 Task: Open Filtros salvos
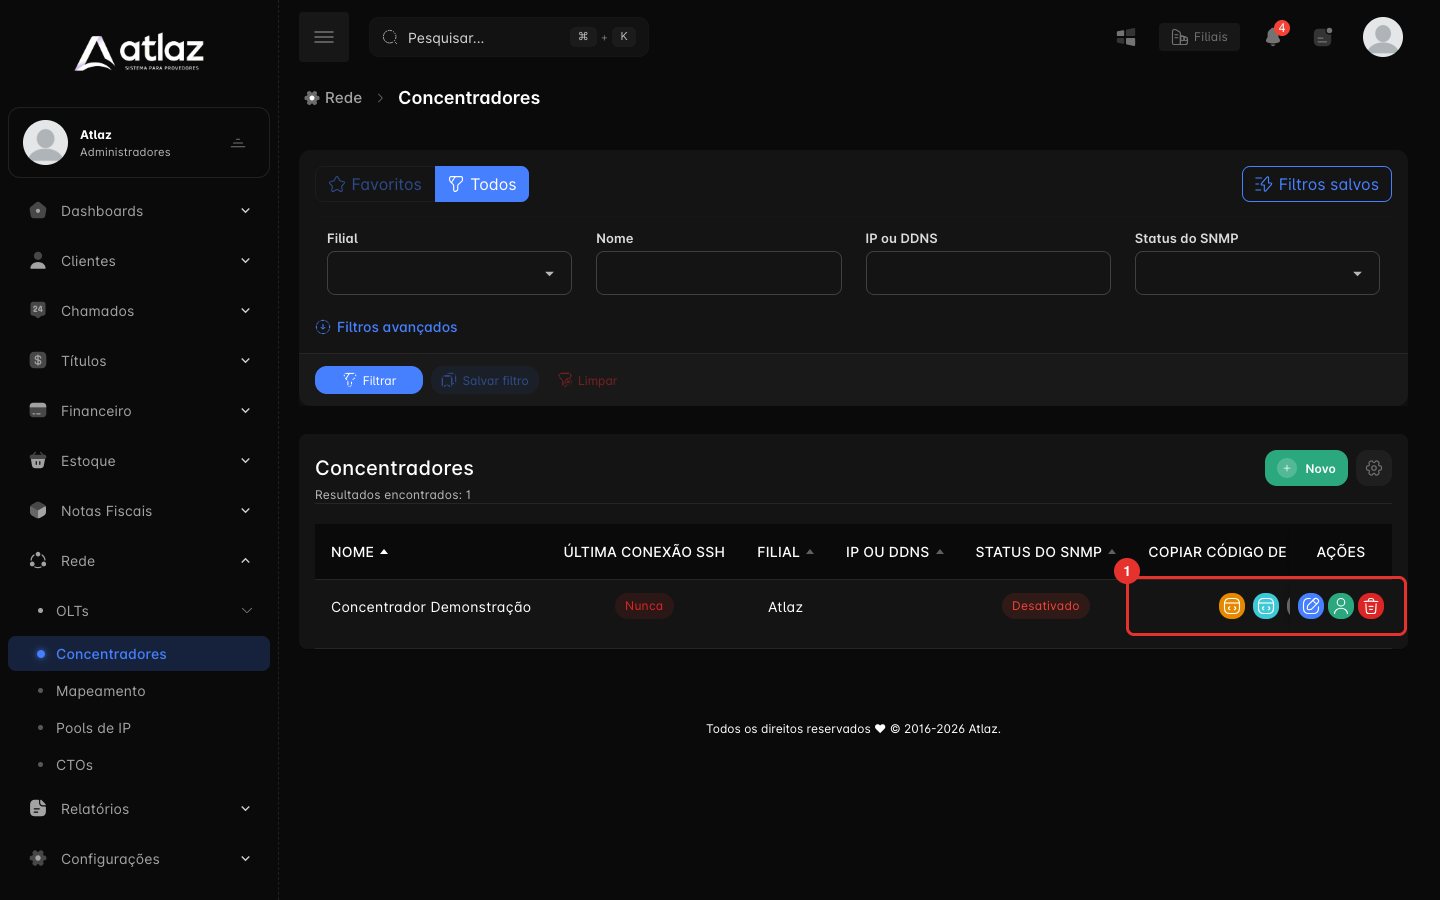[1316, 184]
